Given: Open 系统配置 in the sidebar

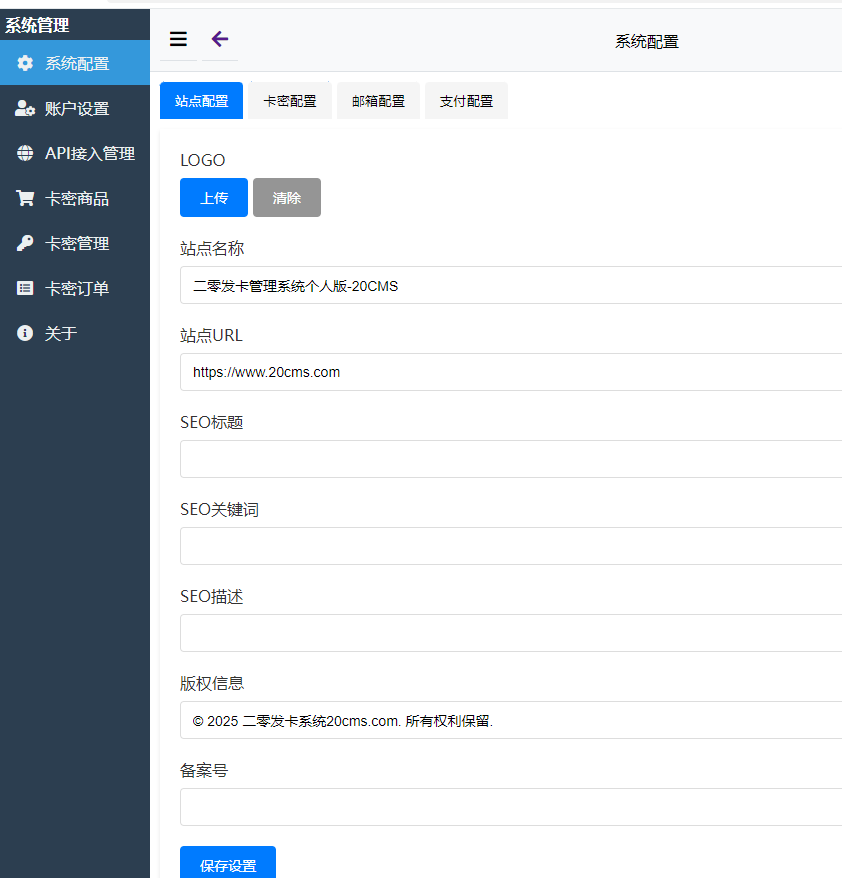Looking at the screenshot, I should coord(75,63).
